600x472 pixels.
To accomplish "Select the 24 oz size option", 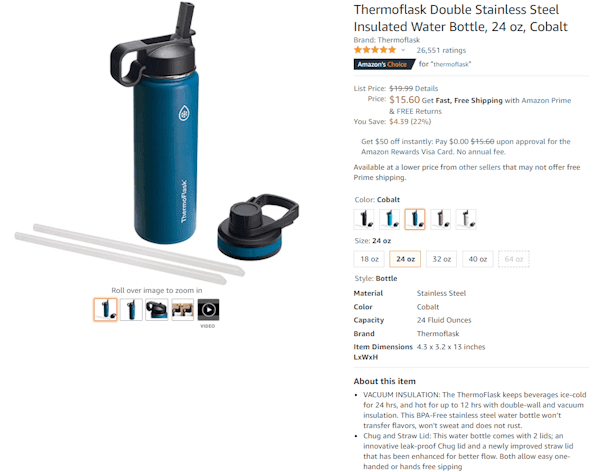I will coord(405,259).
